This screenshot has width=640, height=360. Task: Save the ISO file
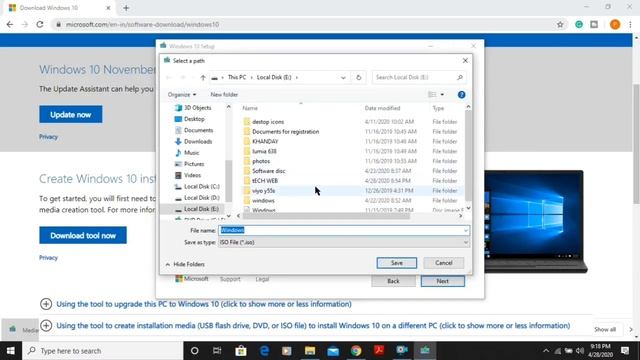pyautogui.click(x=397, y=263)
